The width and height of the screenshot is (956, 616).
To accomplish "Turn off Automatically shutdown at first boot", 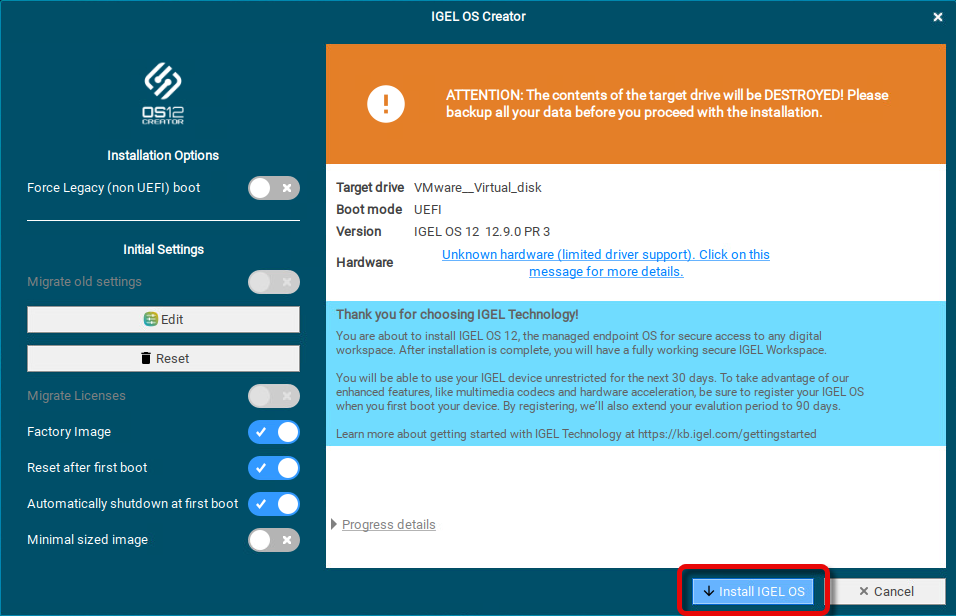I will click(x=274, y=504).
